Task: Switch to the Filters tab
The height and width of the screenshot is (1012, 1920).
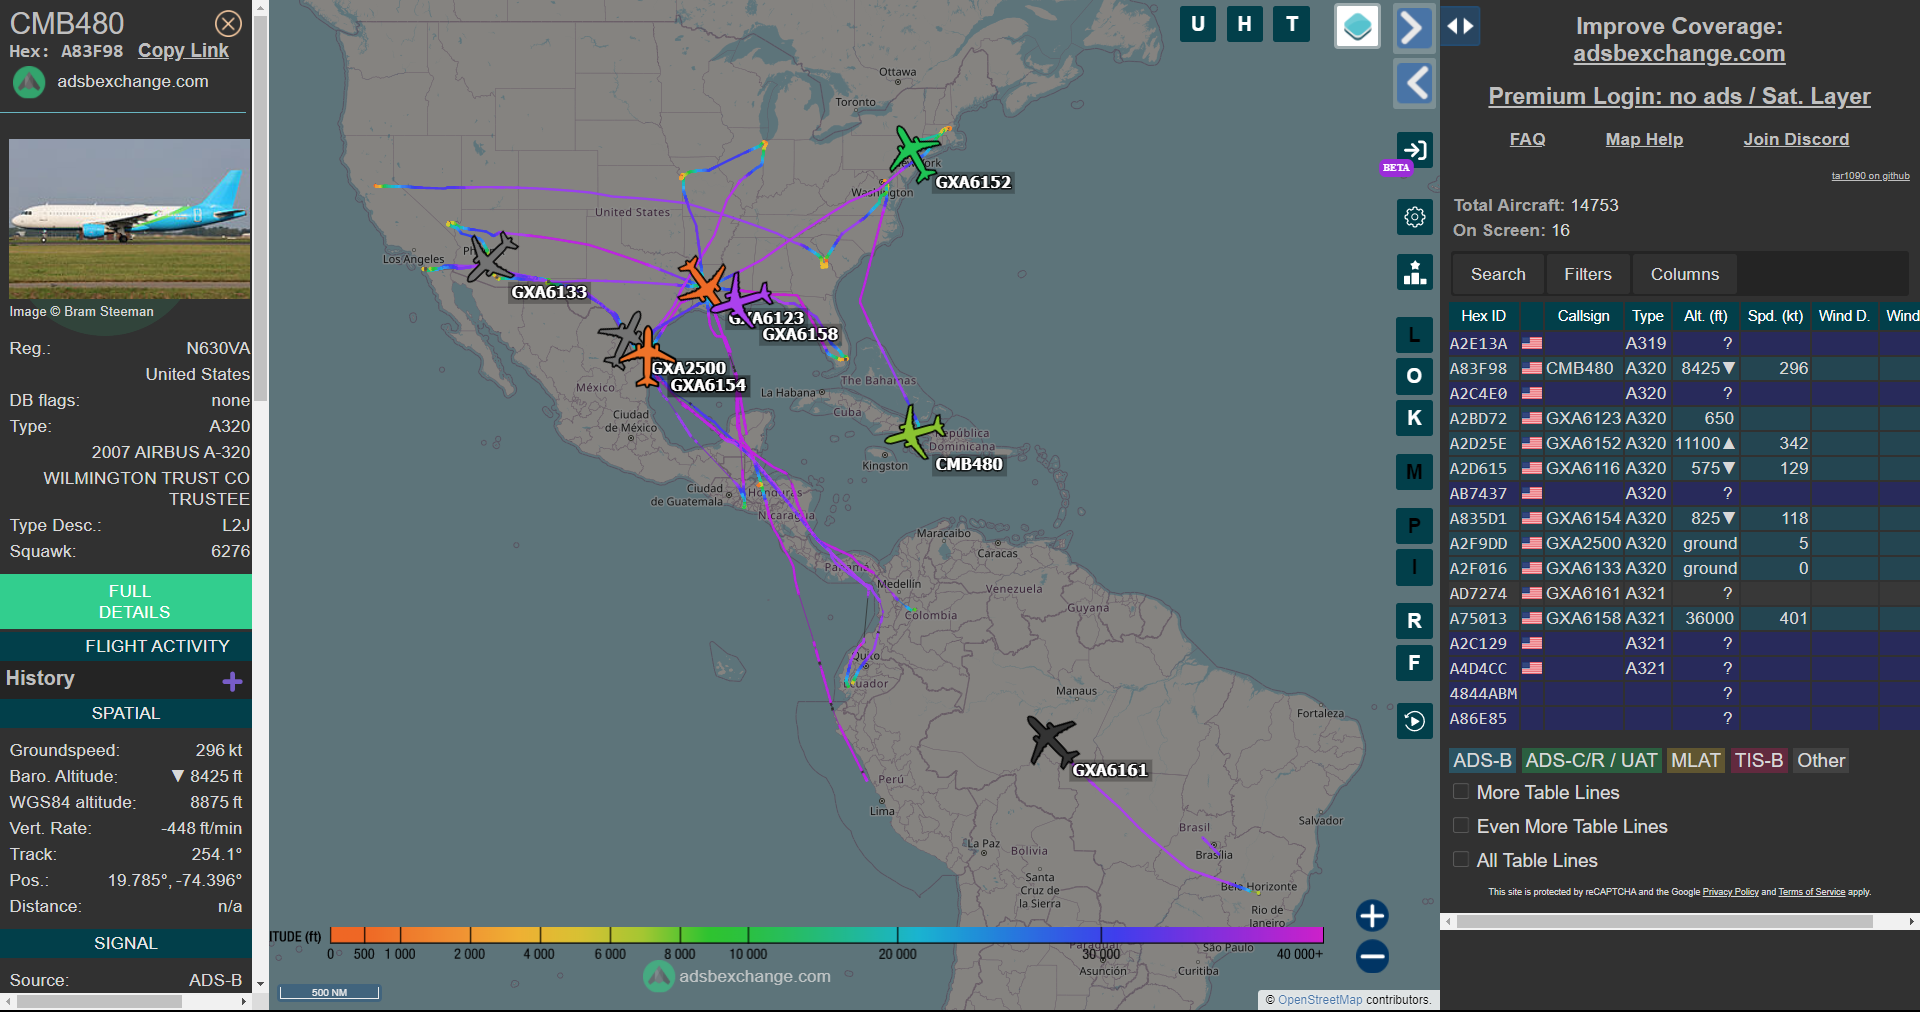Action: pyautogui.click(x=1588, y=274)
